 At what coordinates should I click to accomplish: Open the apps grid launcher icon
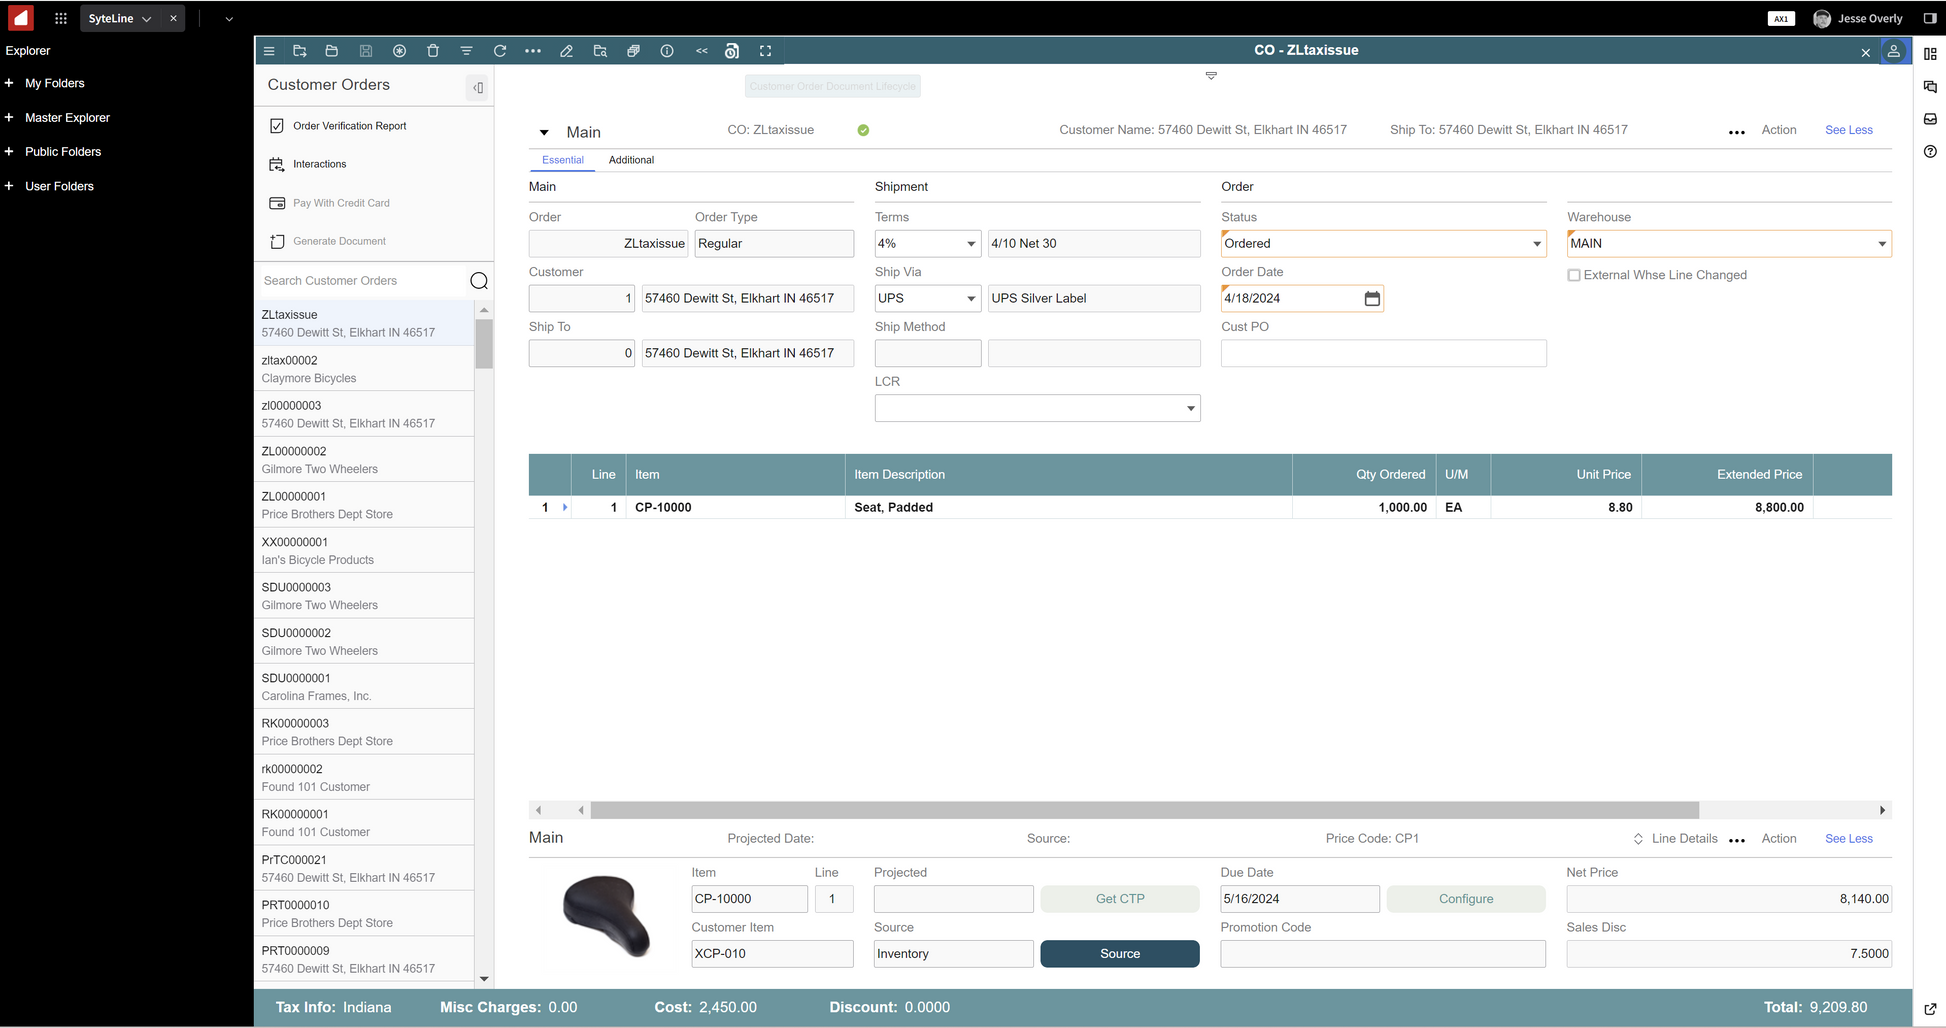[x=61, y=18]
